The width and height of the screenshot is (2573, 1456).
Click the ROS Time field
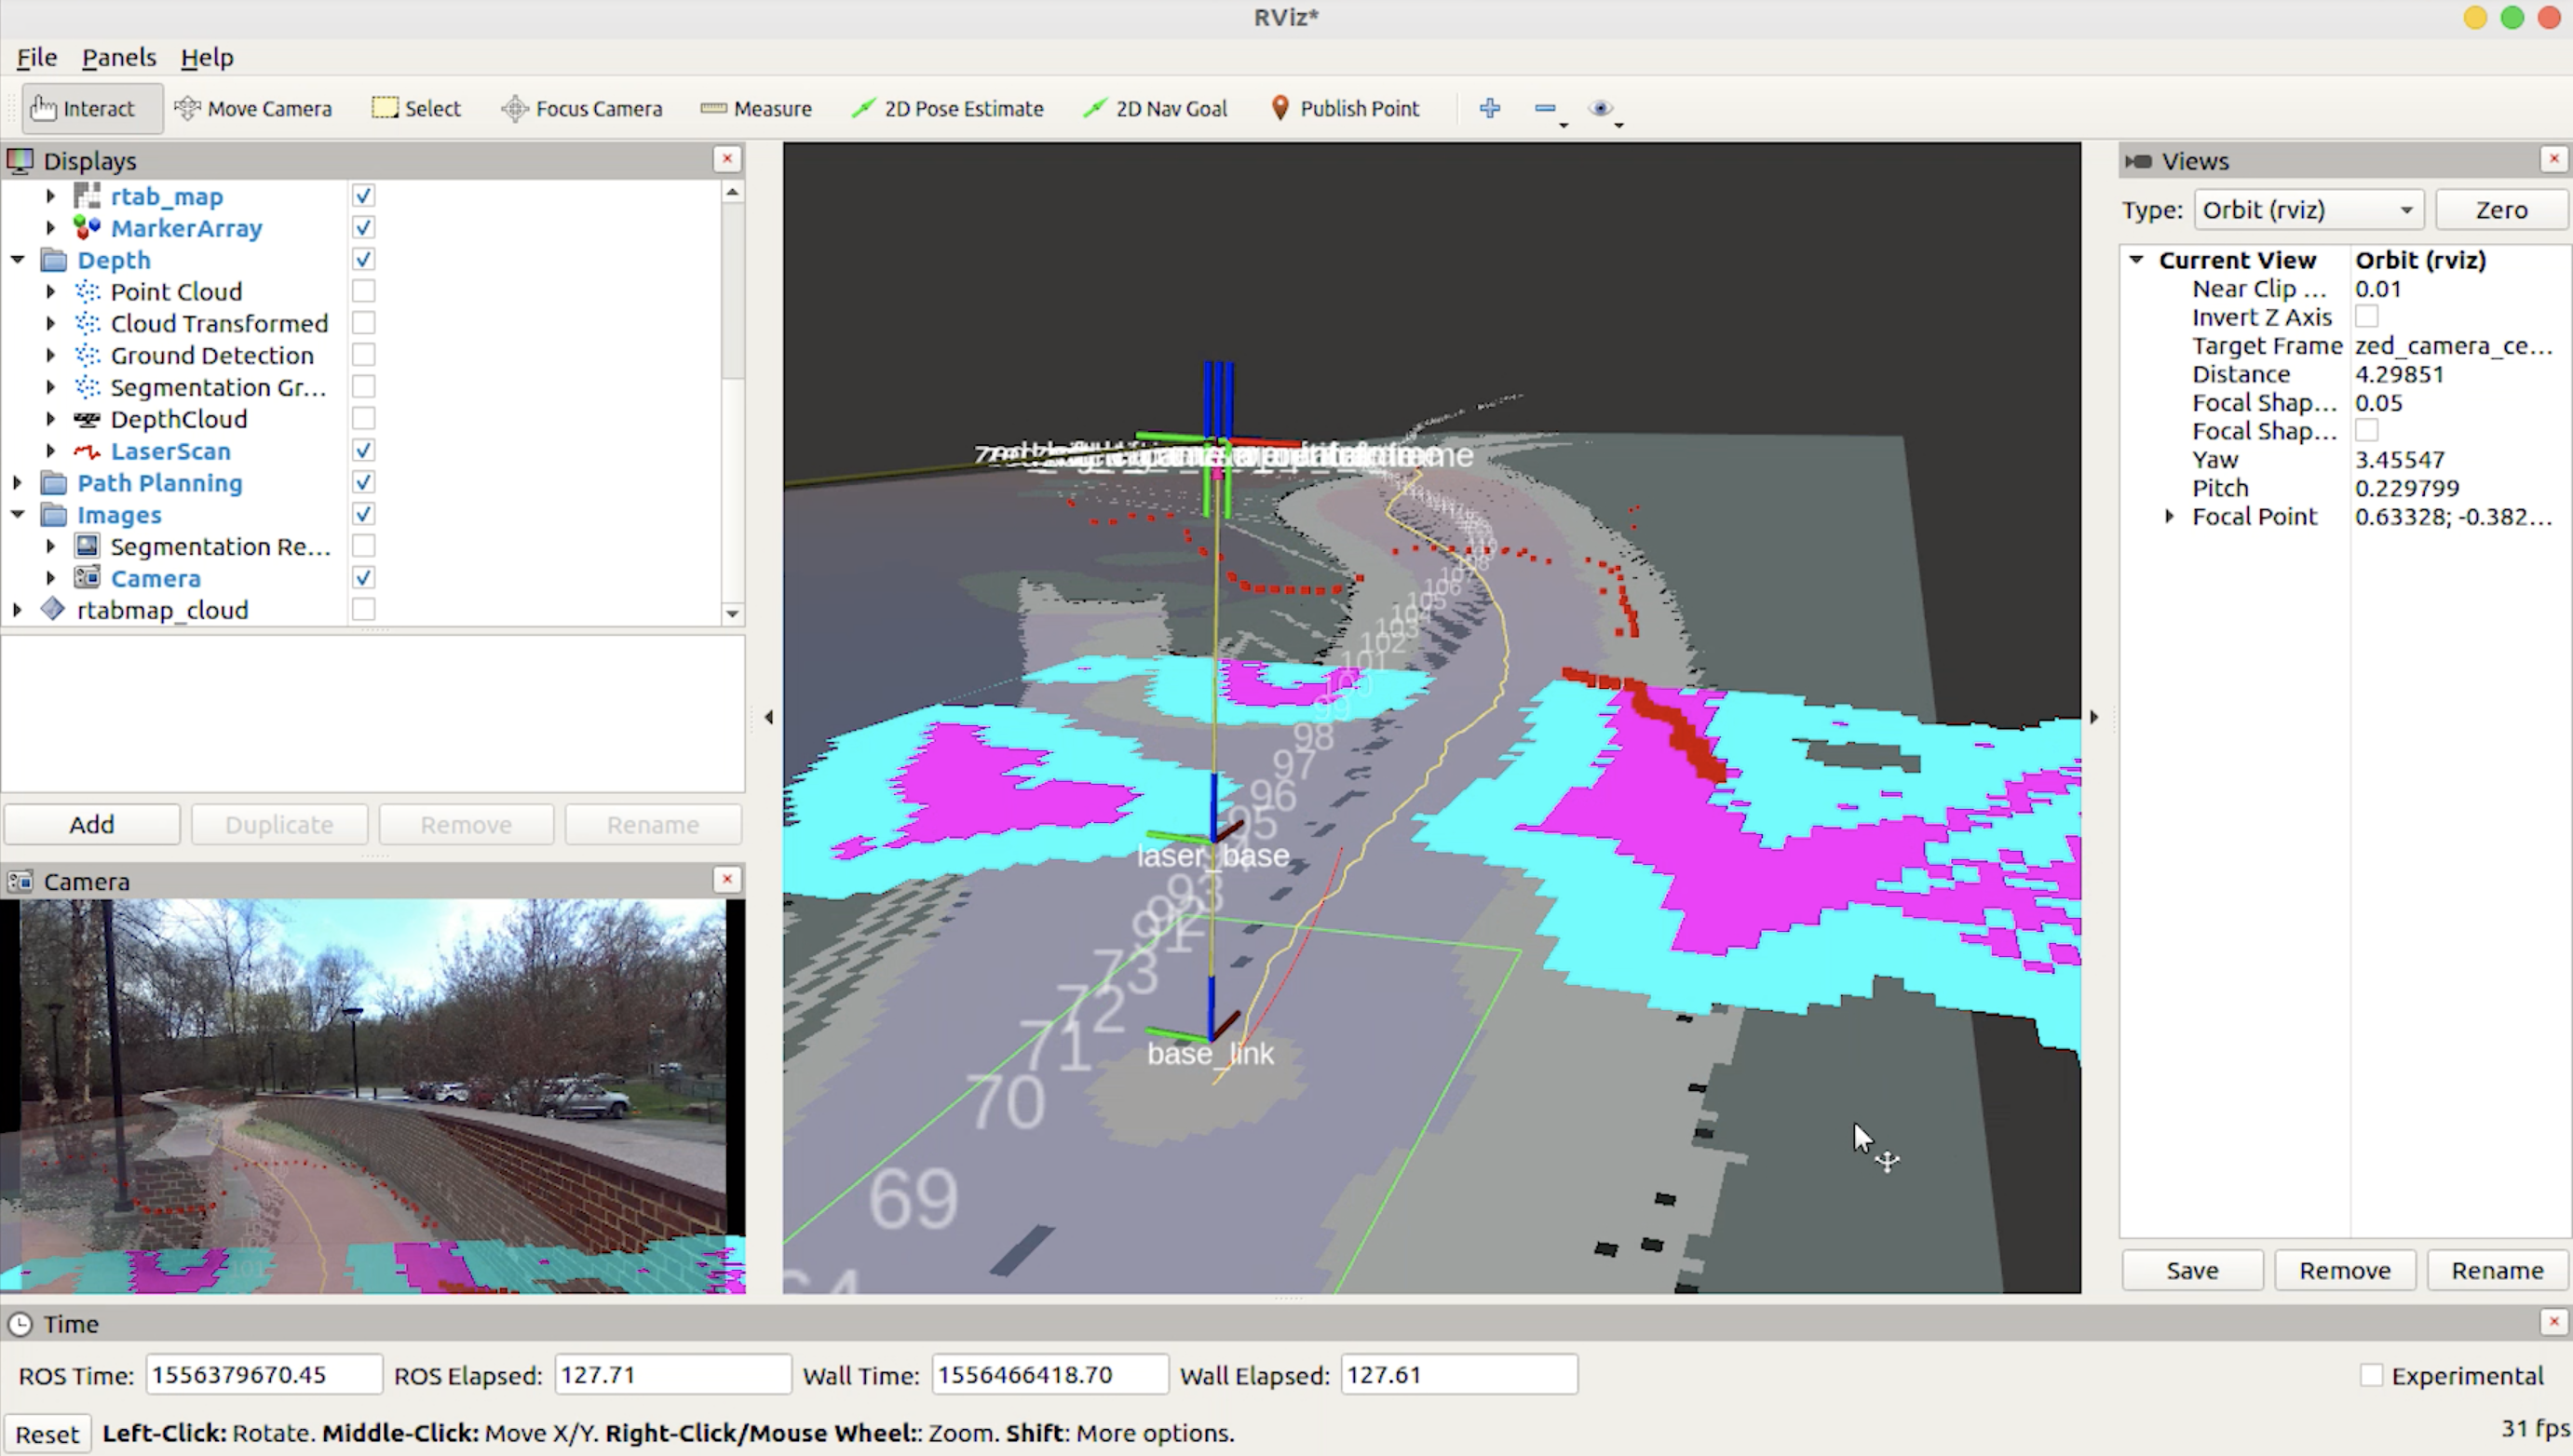click(263, 1375)
